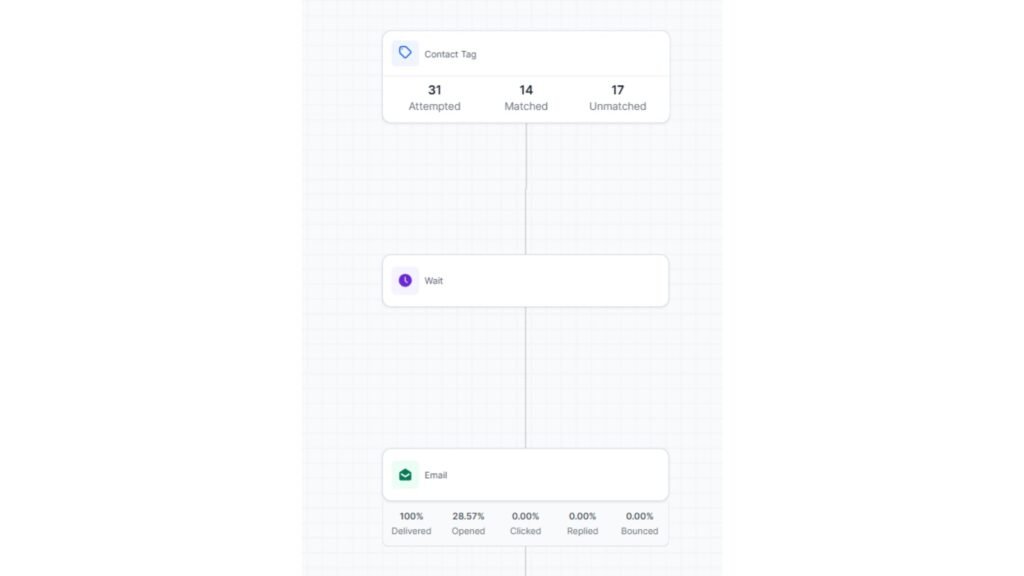Image resolution: width=1024 pixels, height=576 pixels.
Task: Open the 28.57% Opened statistic
Action: (468, 523)
